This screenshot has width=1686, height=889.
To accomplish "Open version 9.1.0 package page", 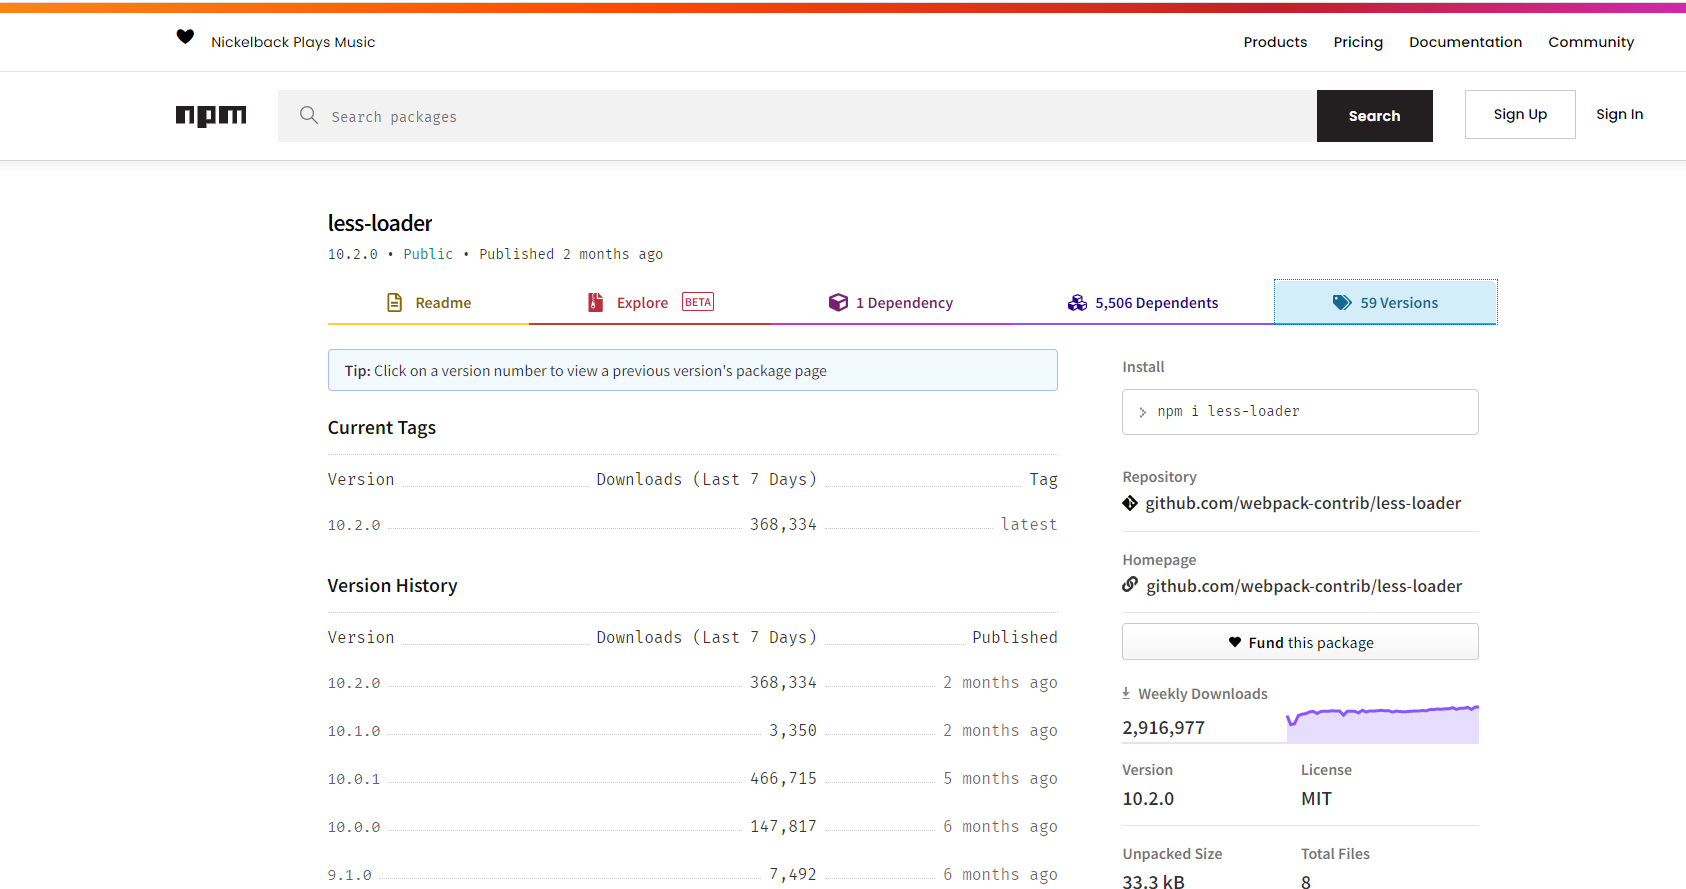I will (x=350, y=875).
